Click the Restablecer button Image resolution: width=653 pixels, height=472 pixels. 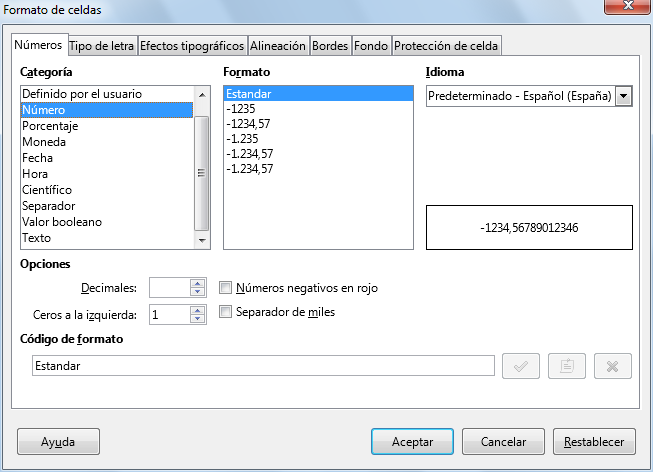(594, 442)
